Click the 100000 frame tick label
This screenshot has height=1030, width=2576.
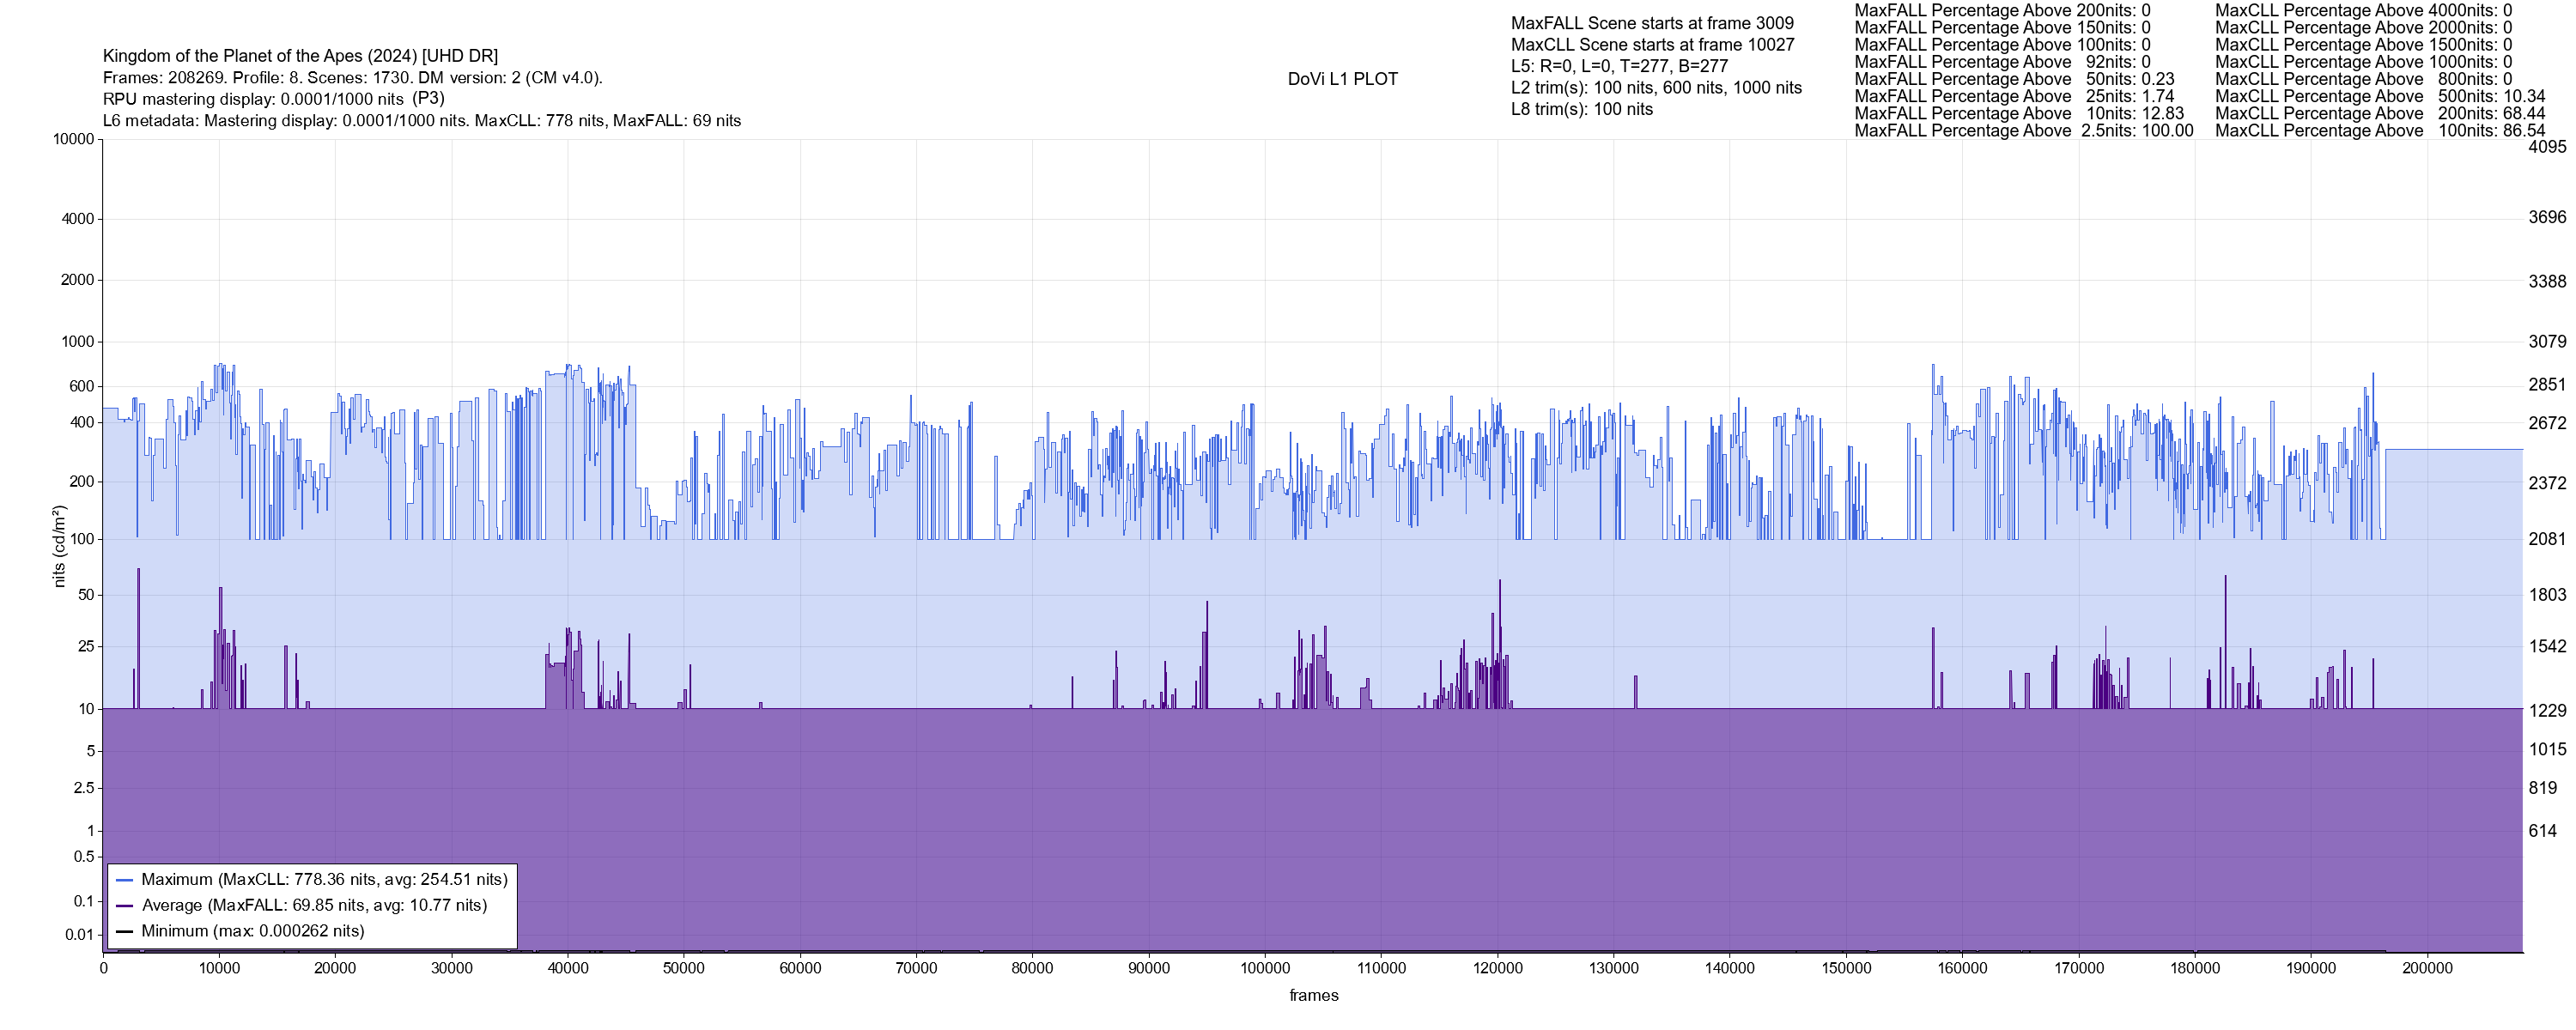click(x=1264, y=968)
